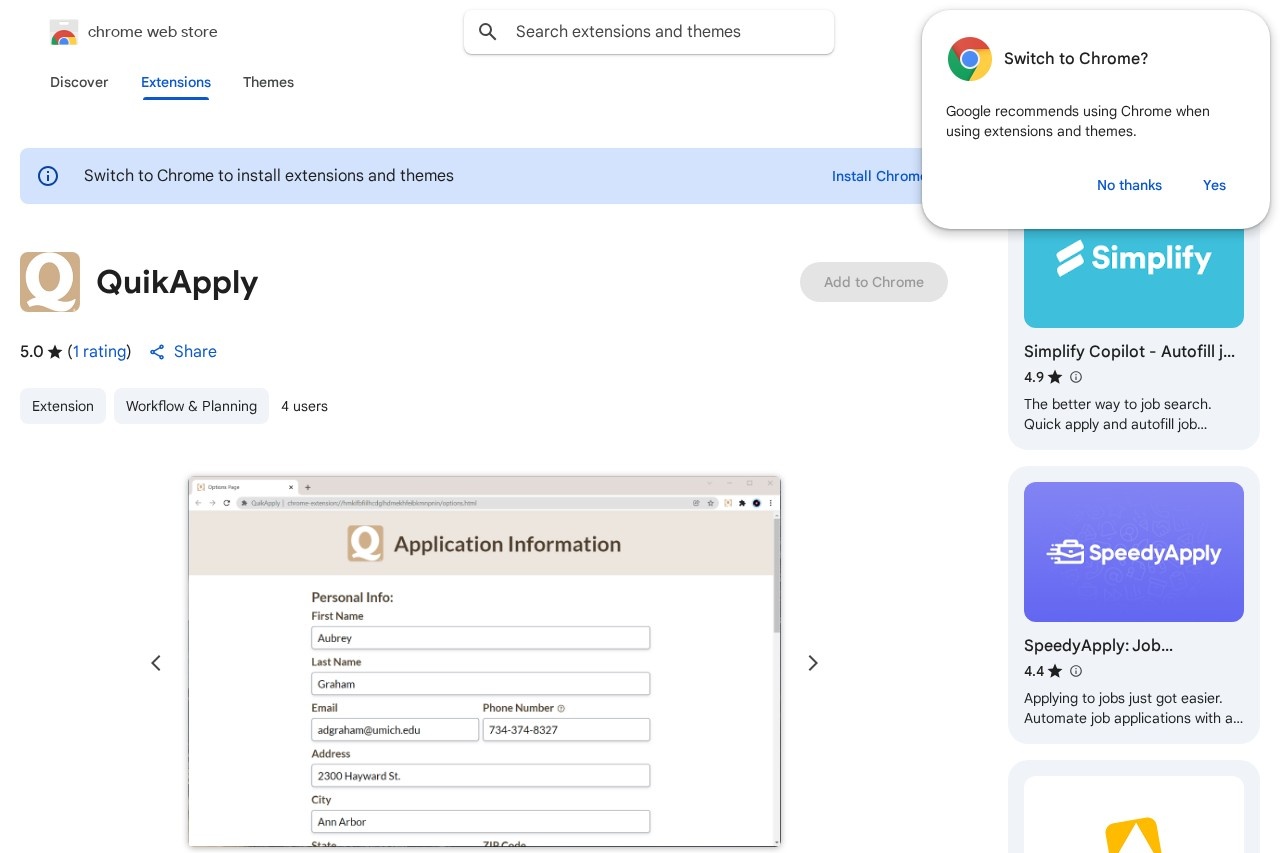This screenshot has height=853, width=1280.
Task: Open the SpeedyApply extension thumbnail
Action: 1133,552
